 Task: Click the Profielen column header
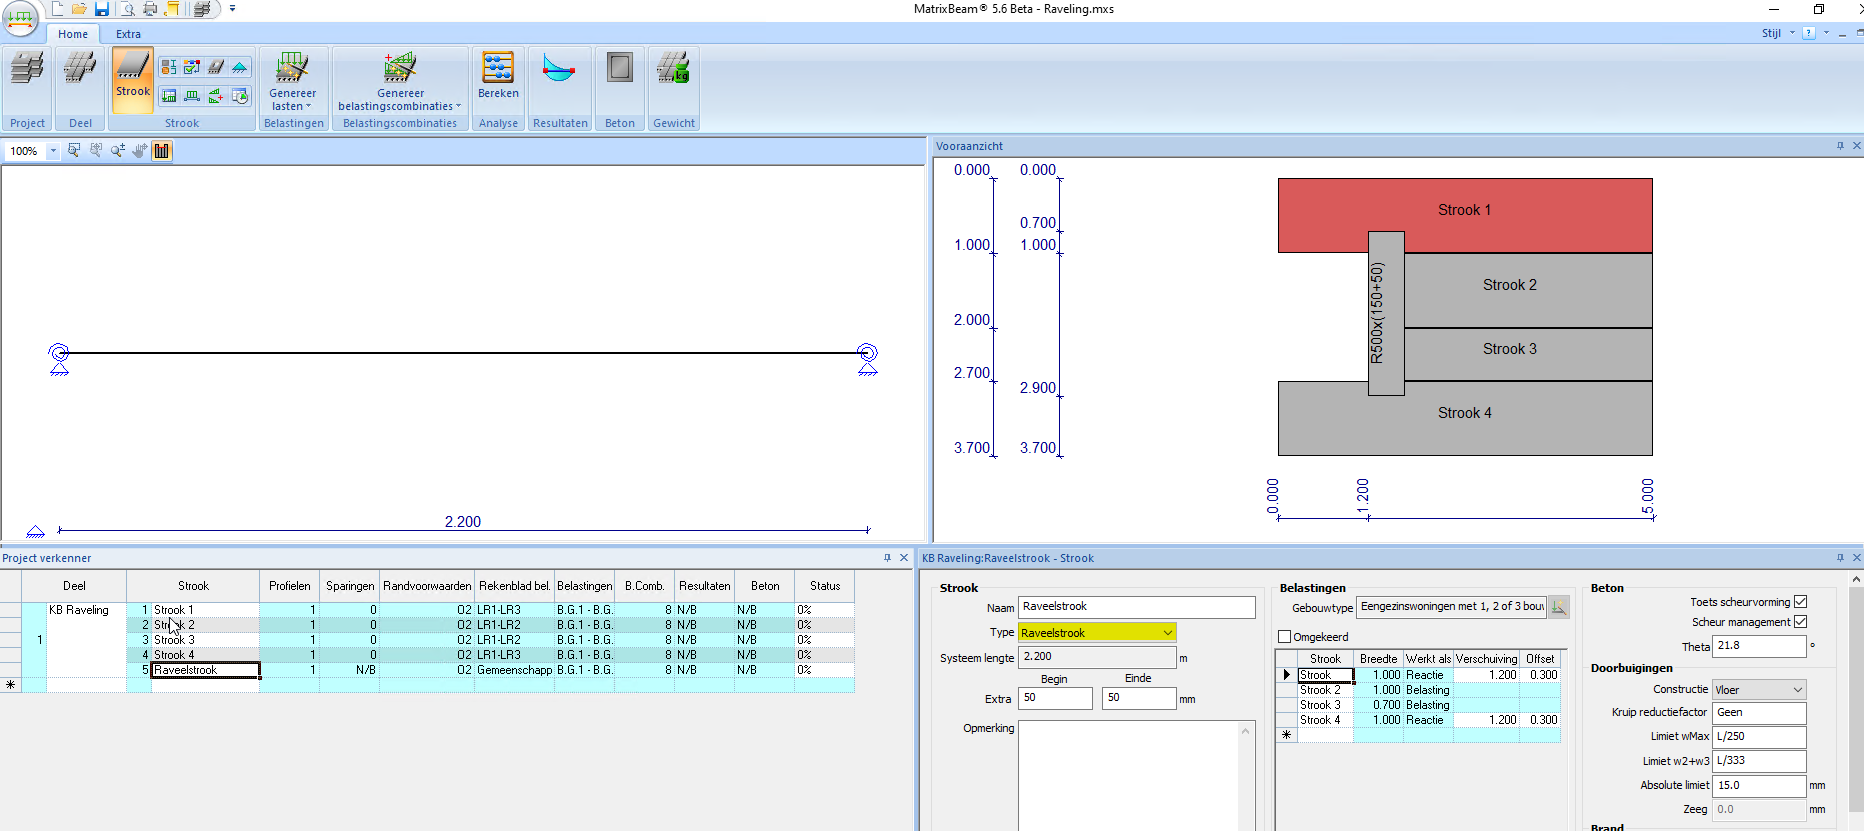tap(290, 586)
